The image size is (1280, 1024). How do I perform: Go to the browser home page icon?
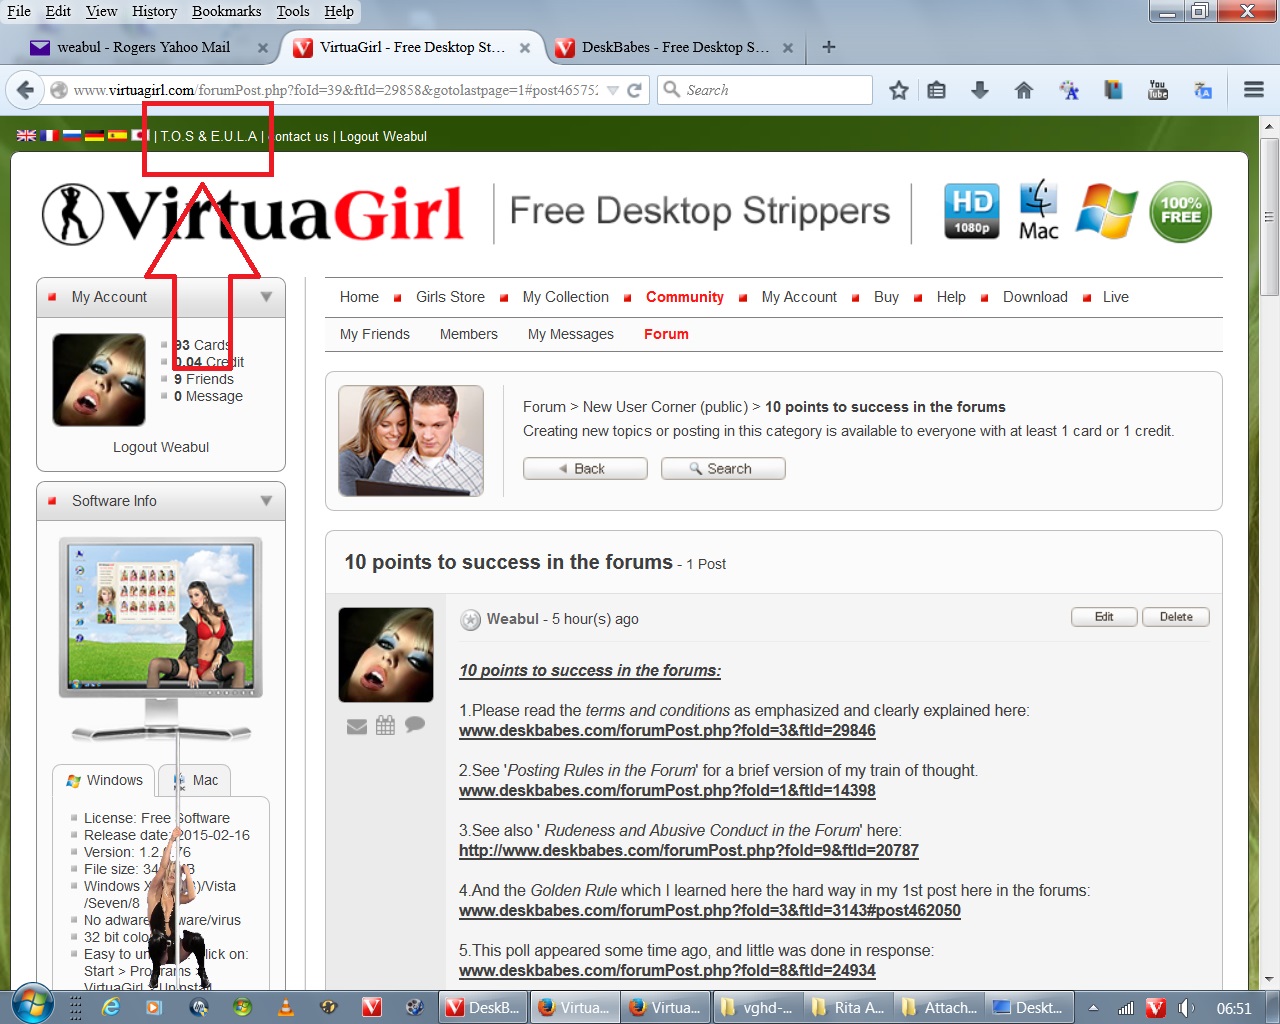pyautogui.click(x=1023, y=90)
